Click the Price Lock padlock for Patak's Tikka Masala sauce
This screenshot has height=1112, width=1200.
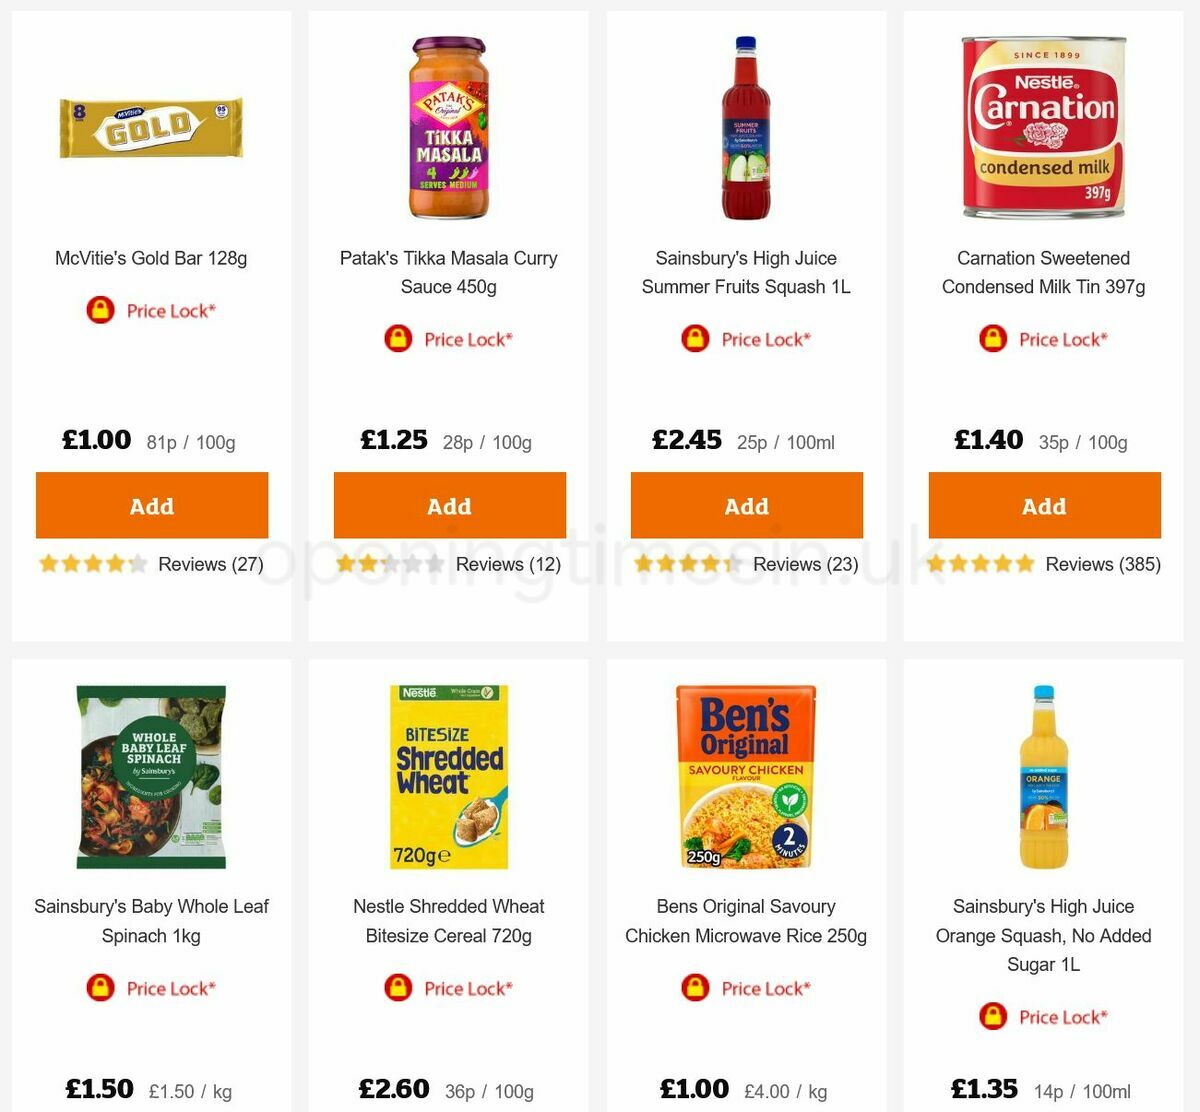click(x=398, y=339)
